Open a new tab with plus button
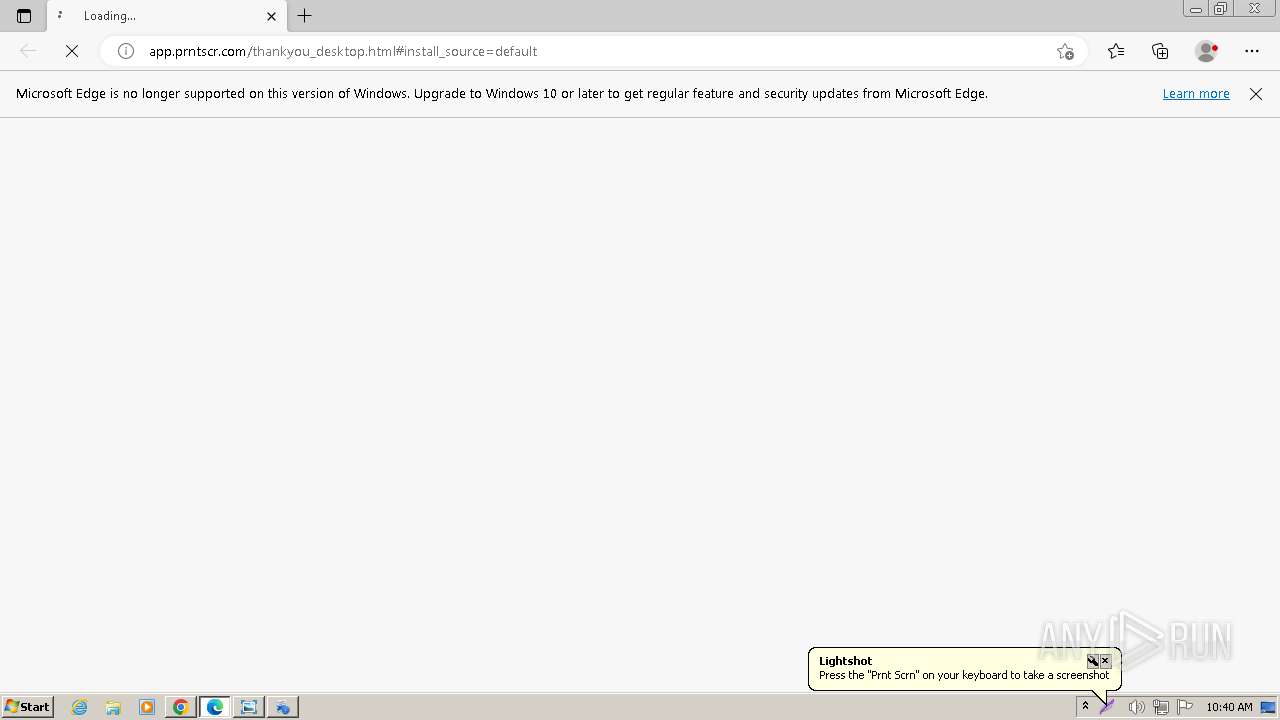 (x=305, y=16)
